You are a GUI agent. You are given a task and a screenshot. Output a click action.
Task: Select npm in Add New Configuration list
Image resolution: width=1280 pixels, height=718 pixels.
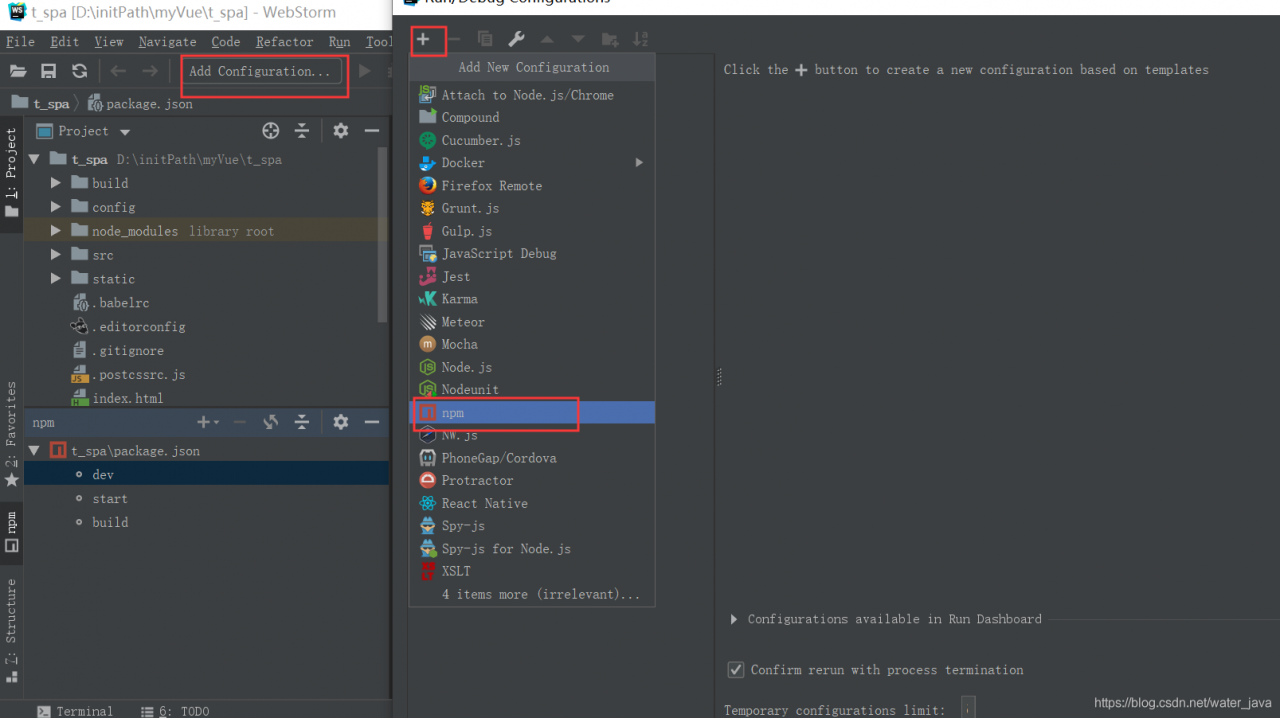click(532, 412)
